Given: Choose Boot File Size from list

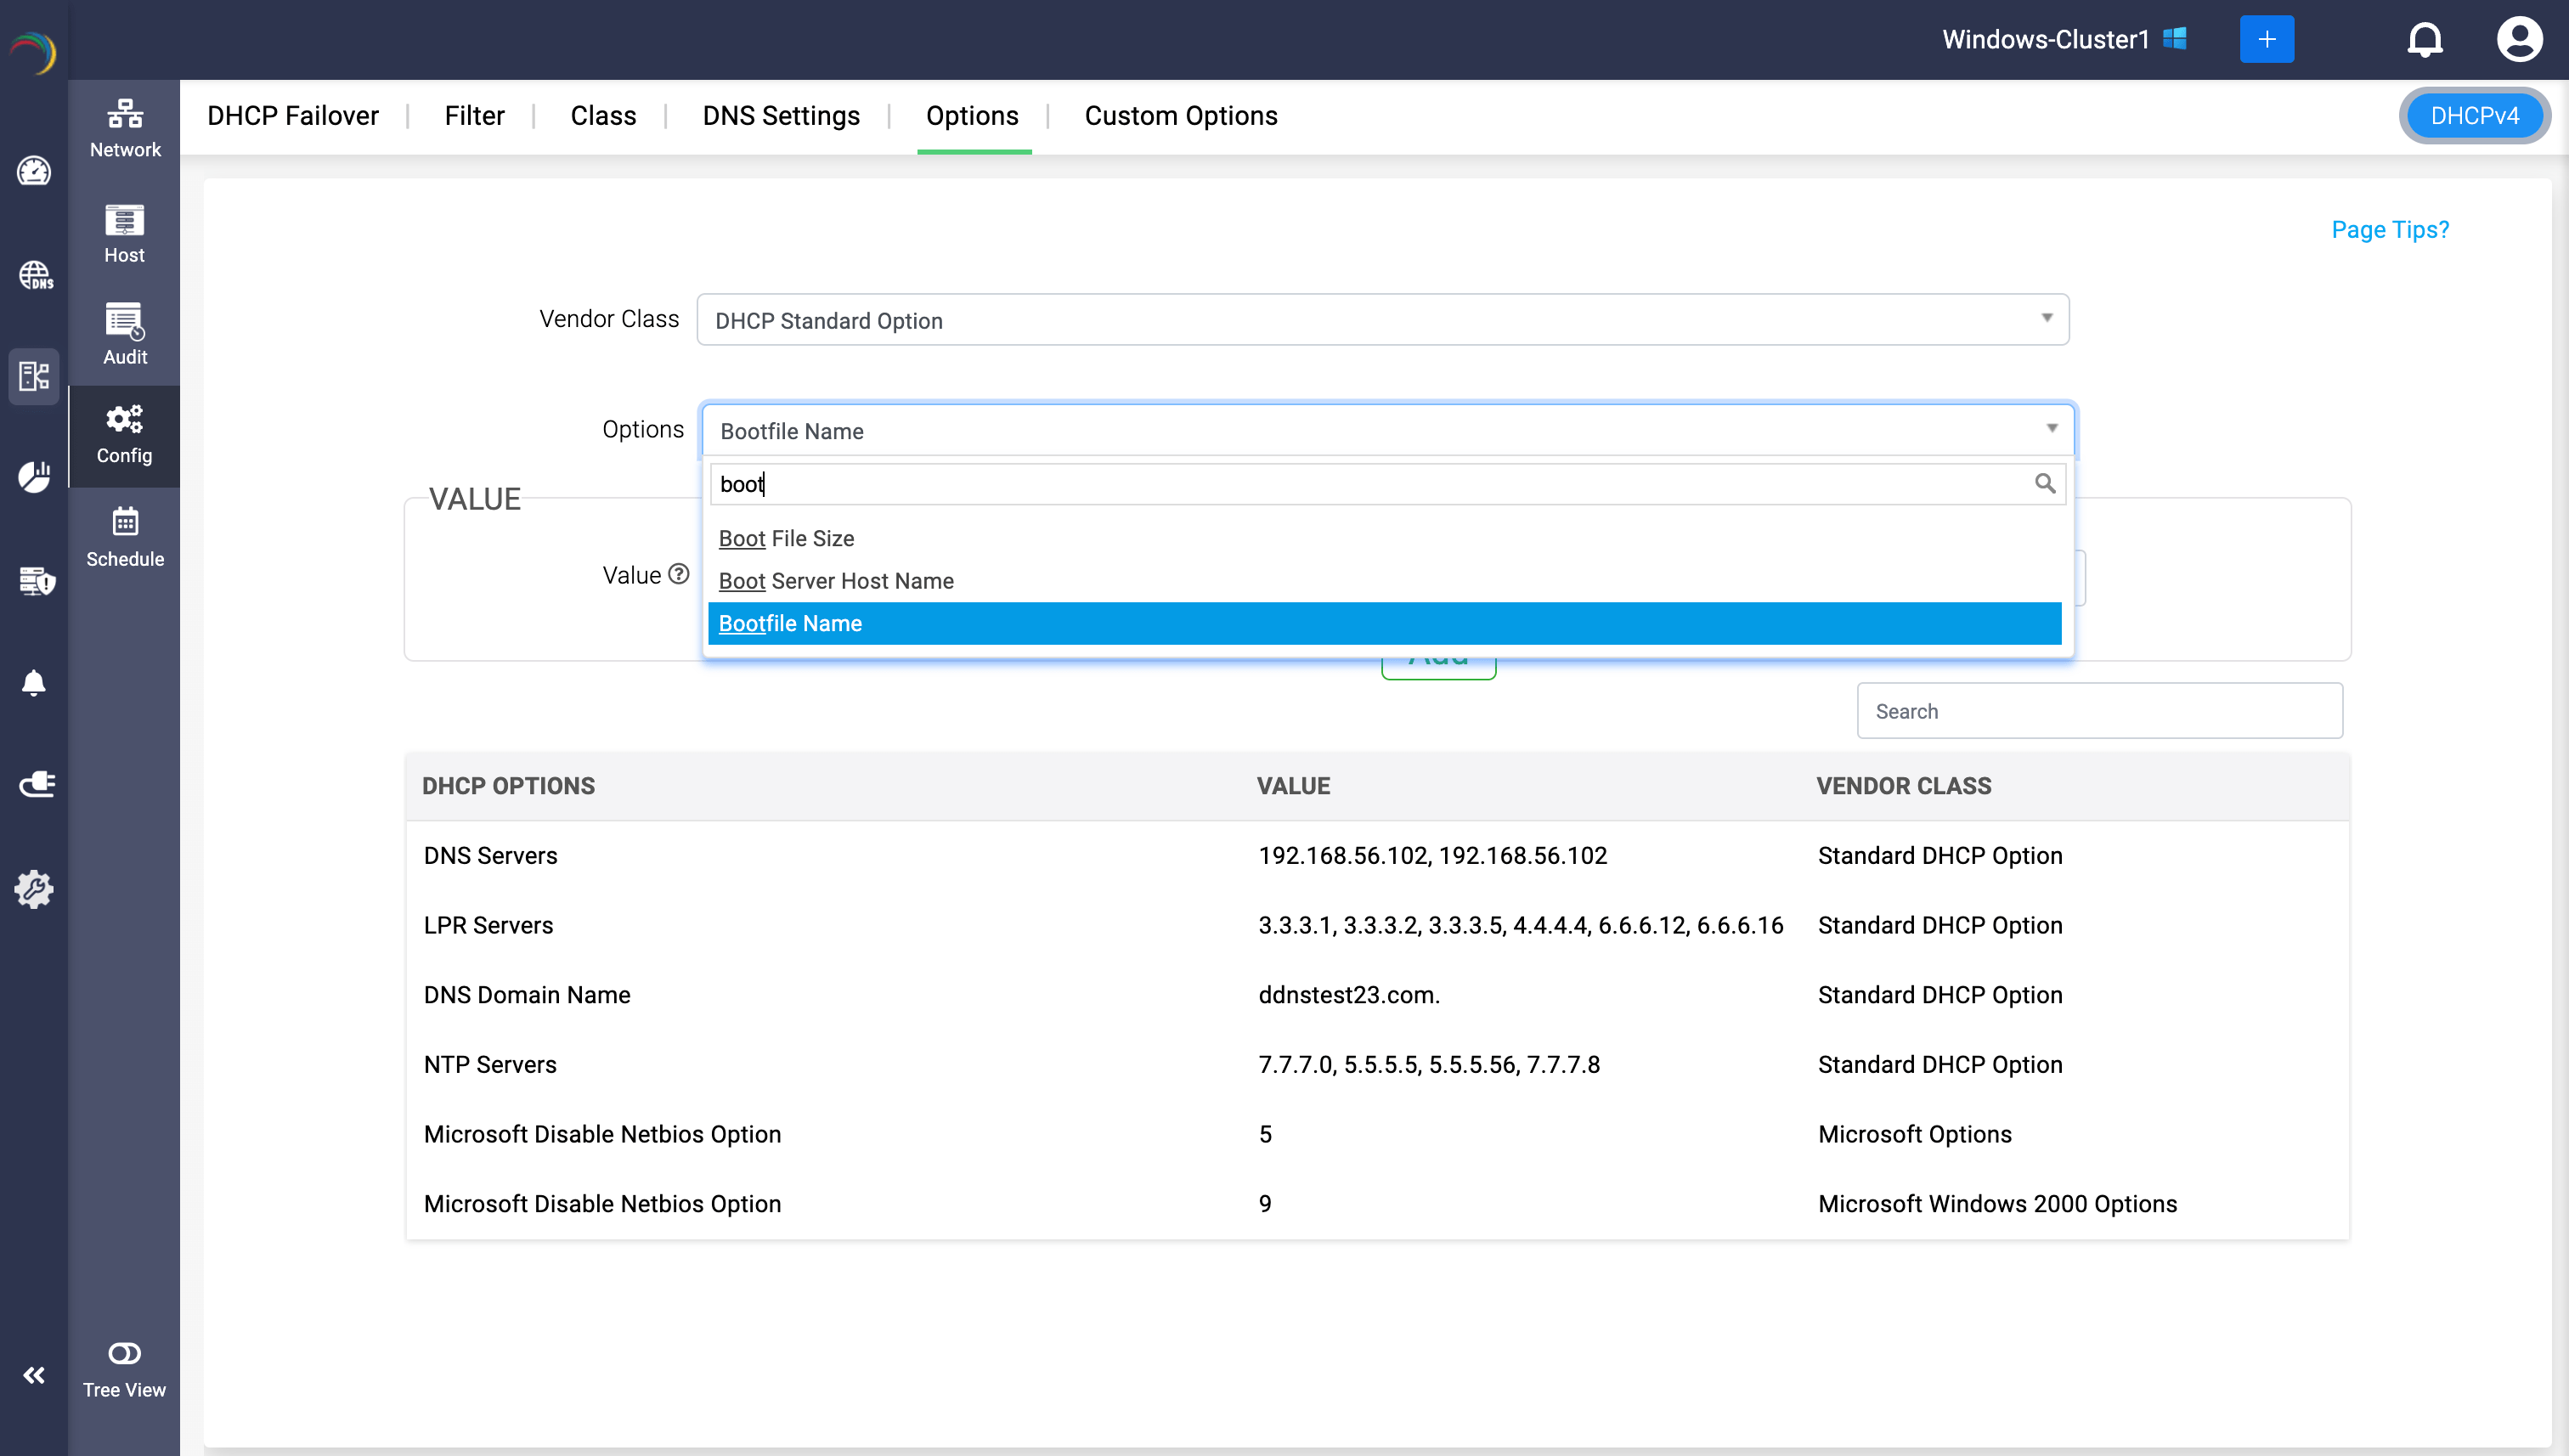Looking at the screenshot, I should point(786,538).
